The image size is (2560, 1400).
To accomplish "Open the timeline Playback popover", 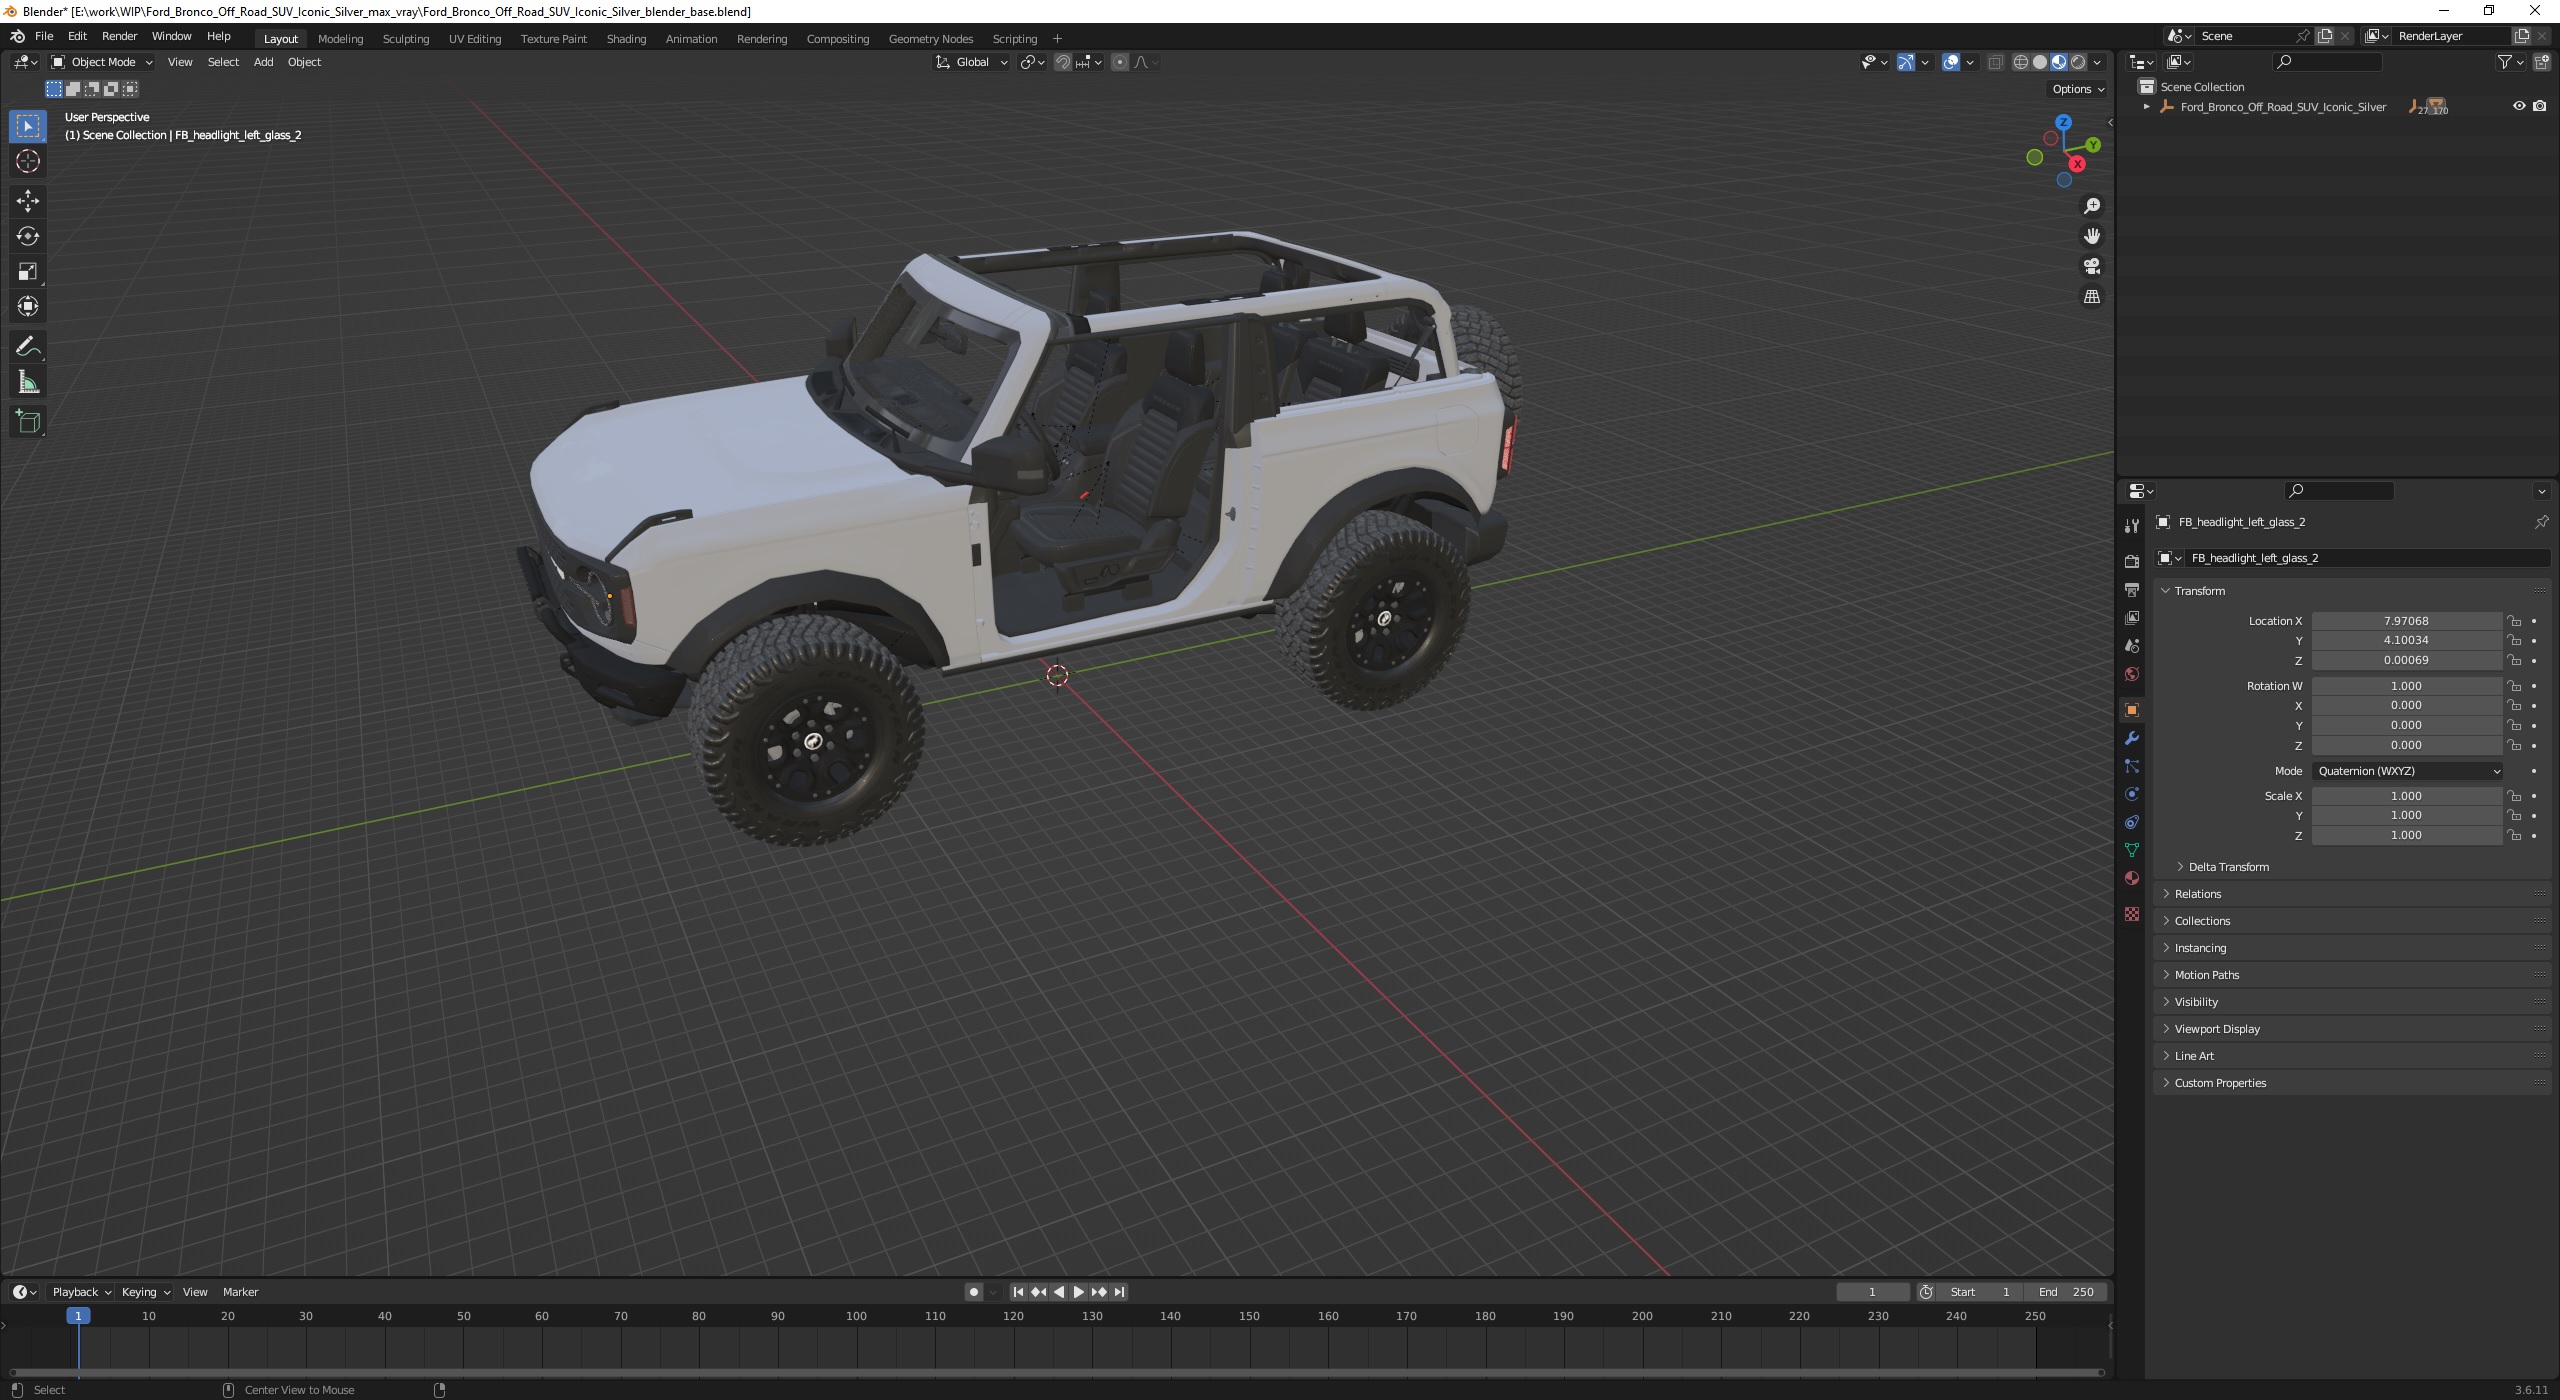I will 81,1292.
